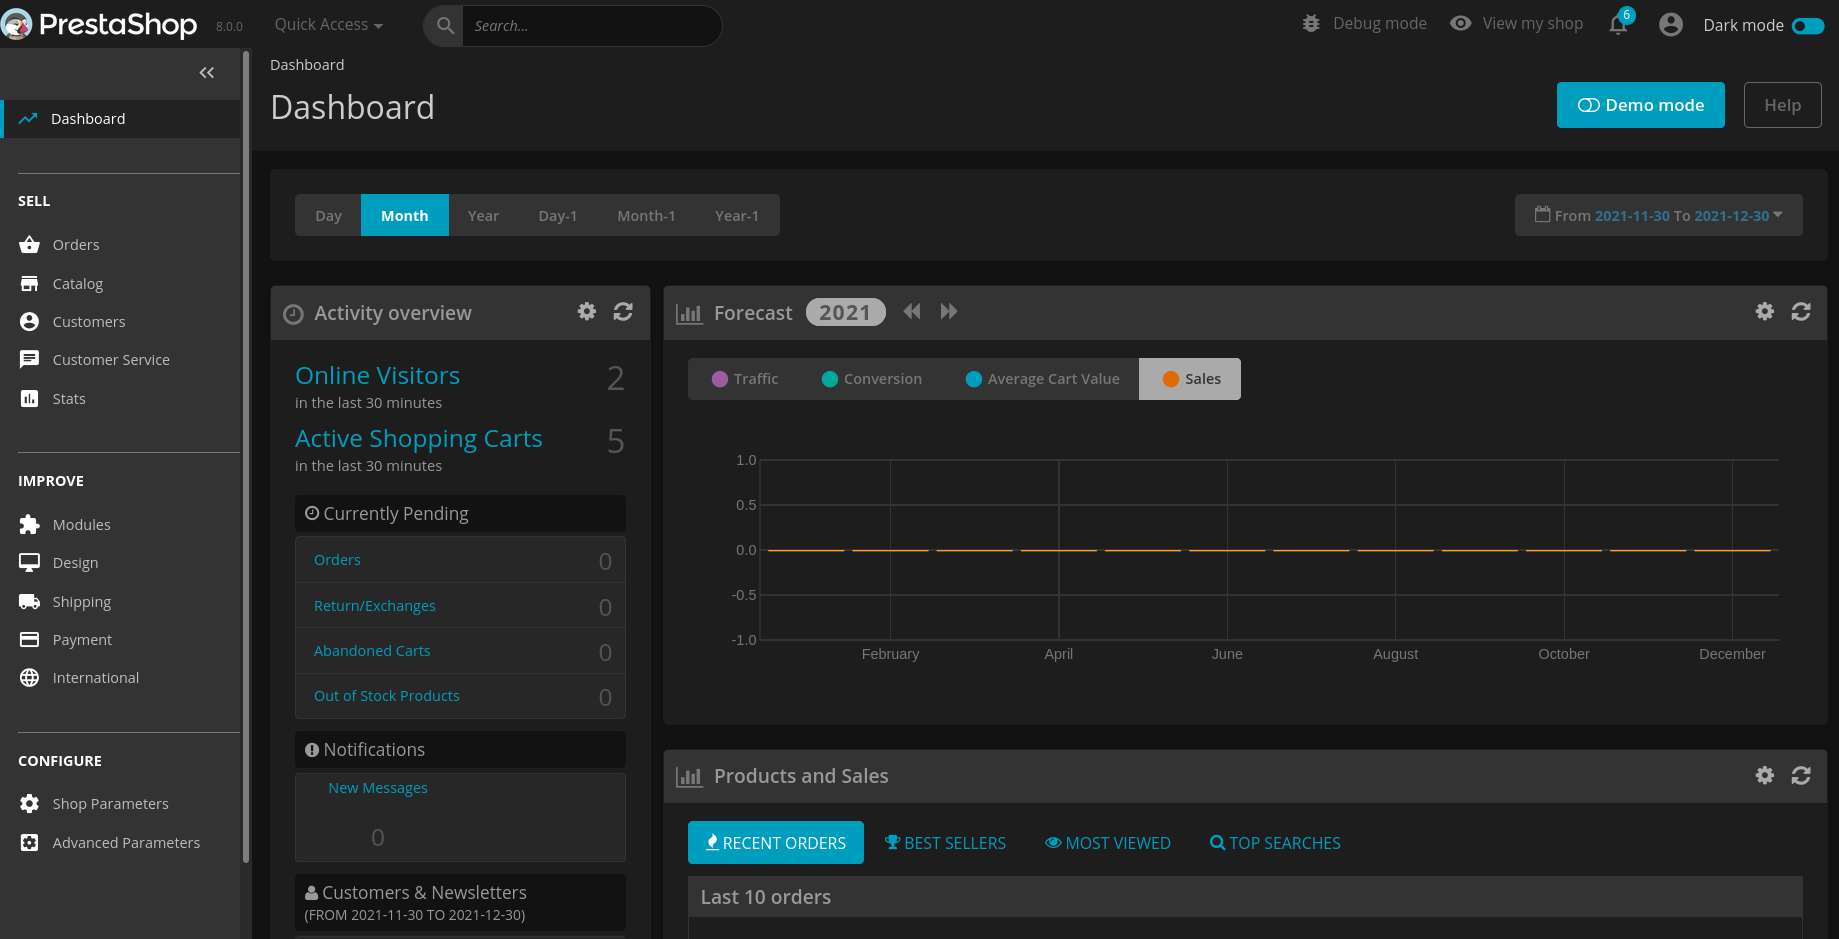Toggle the Conversion chart series
1839x939 pixels.
pos(872,379)
